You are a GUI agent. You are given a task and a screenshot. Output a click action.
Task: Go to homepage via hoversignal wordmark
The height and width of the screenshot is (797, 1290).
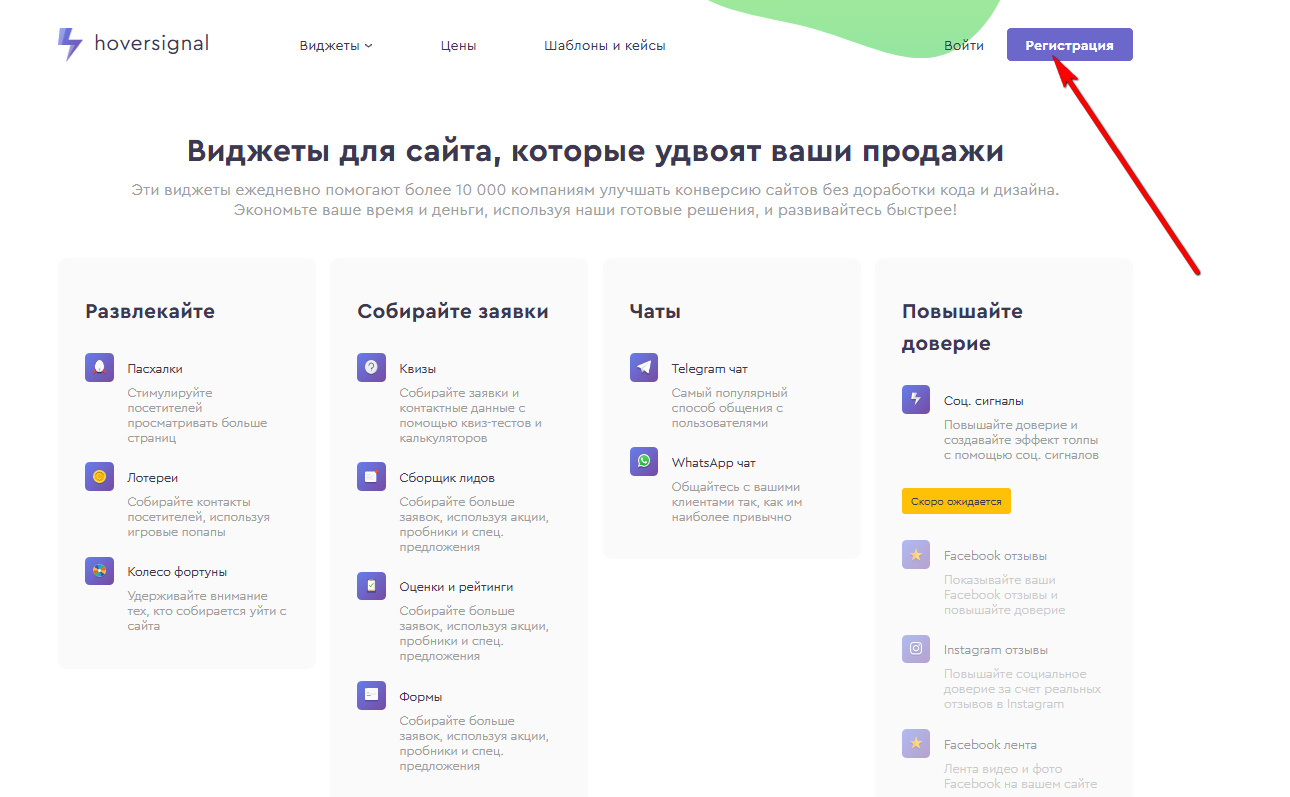(x=152, y=43)
